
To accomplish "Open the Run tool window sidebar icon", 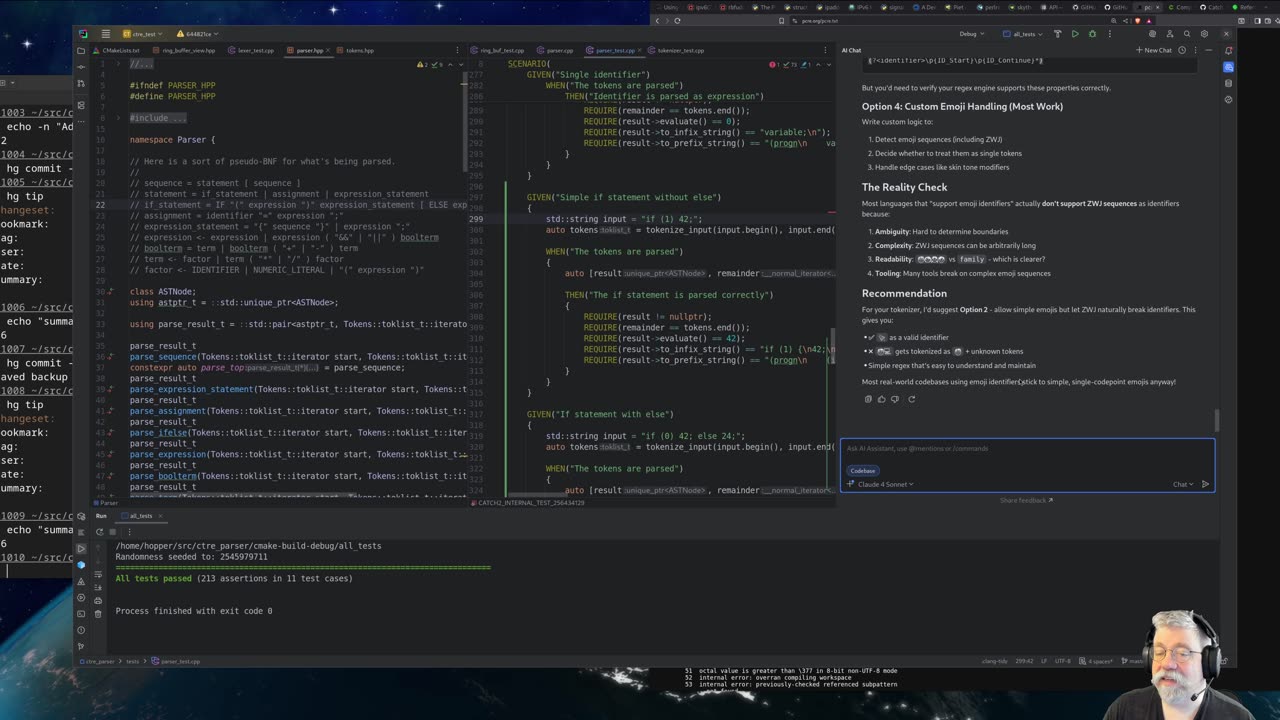I will tap(81, 548).
